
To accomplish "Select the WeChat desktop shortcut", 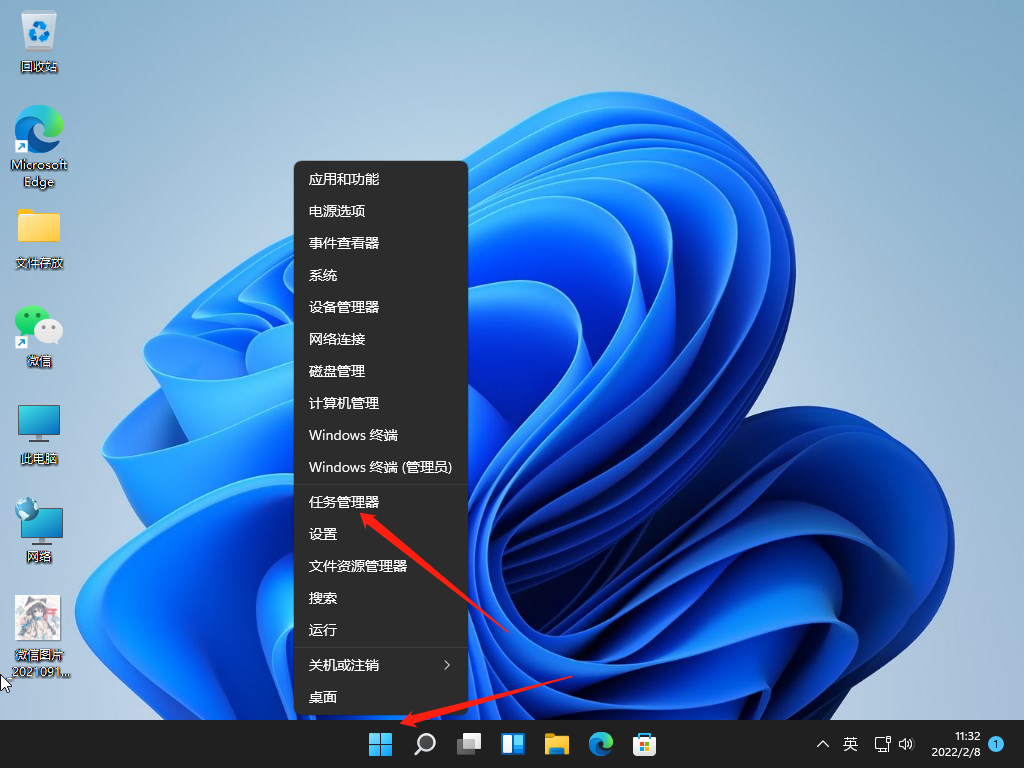I will [x=39, y=327].
